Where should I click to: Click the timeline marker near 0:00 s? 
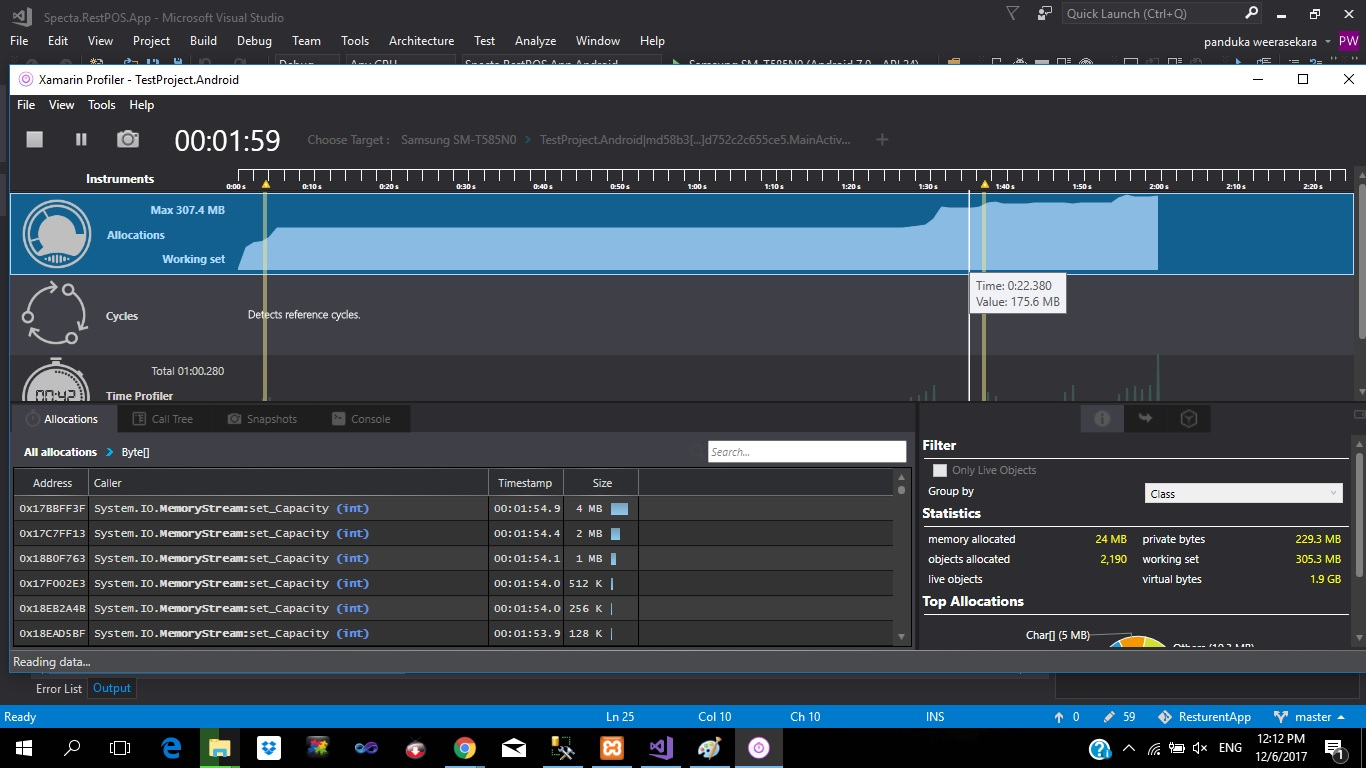tap(266, 185)
